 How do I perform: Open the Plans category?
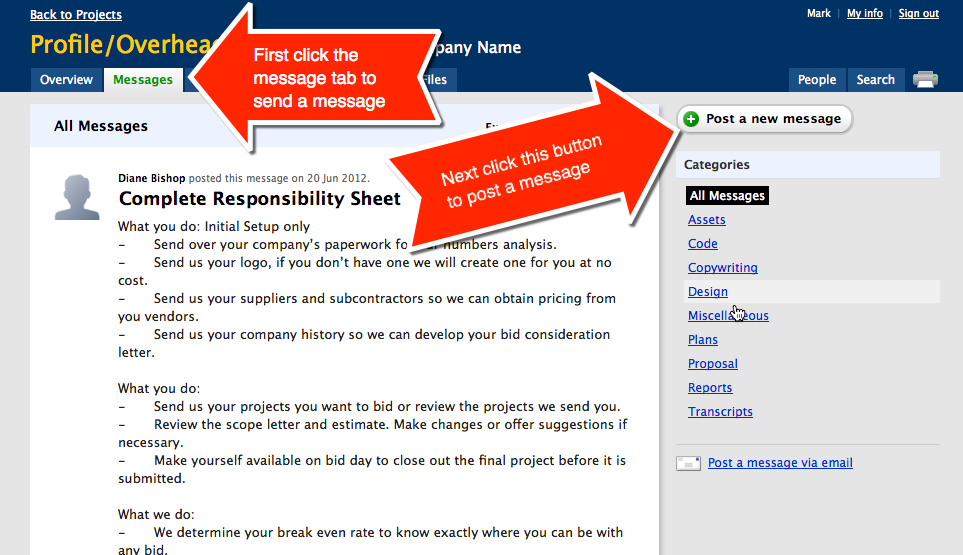703,340
